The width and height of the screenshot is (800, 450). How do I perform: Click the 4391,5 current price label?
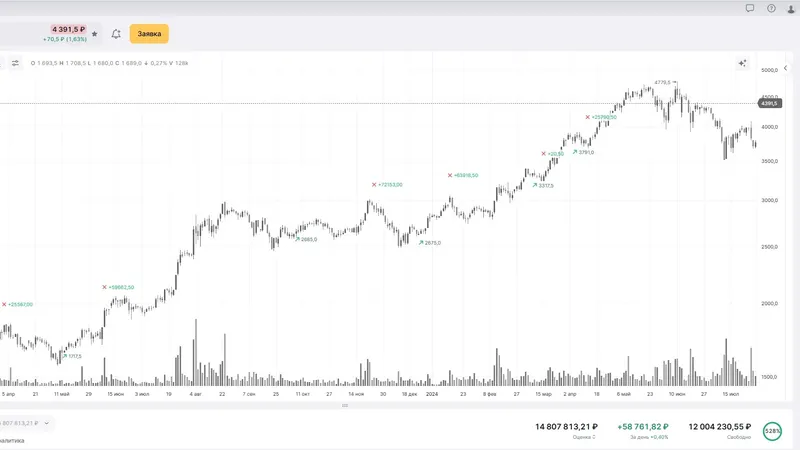pos(769,103)
